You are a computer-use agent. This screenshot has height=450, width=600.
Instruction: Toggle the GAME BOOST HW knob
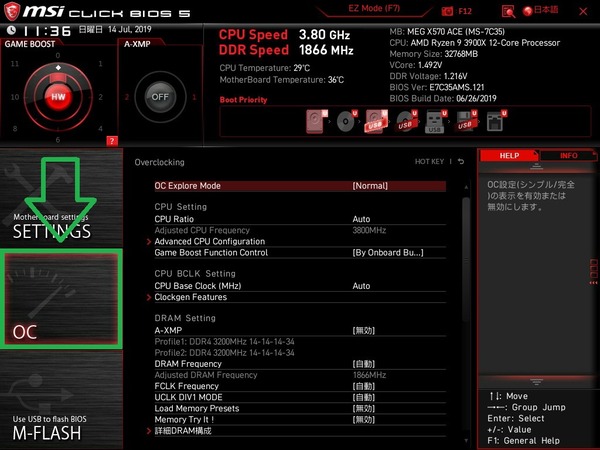pos(58,96)
